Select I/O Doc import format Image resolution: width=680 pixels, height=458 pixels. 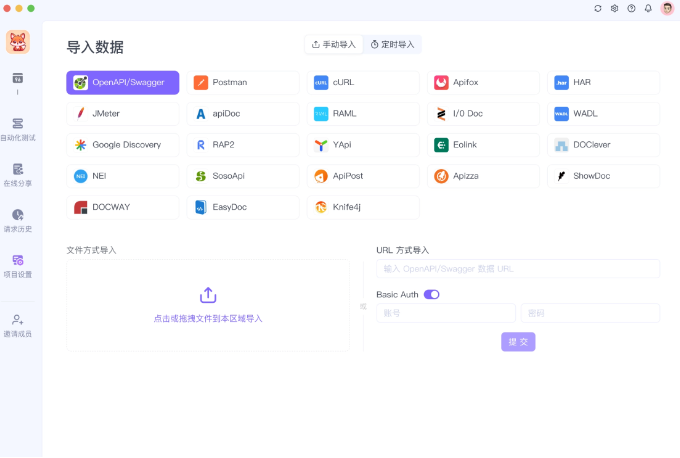click(x=483, y=114)
